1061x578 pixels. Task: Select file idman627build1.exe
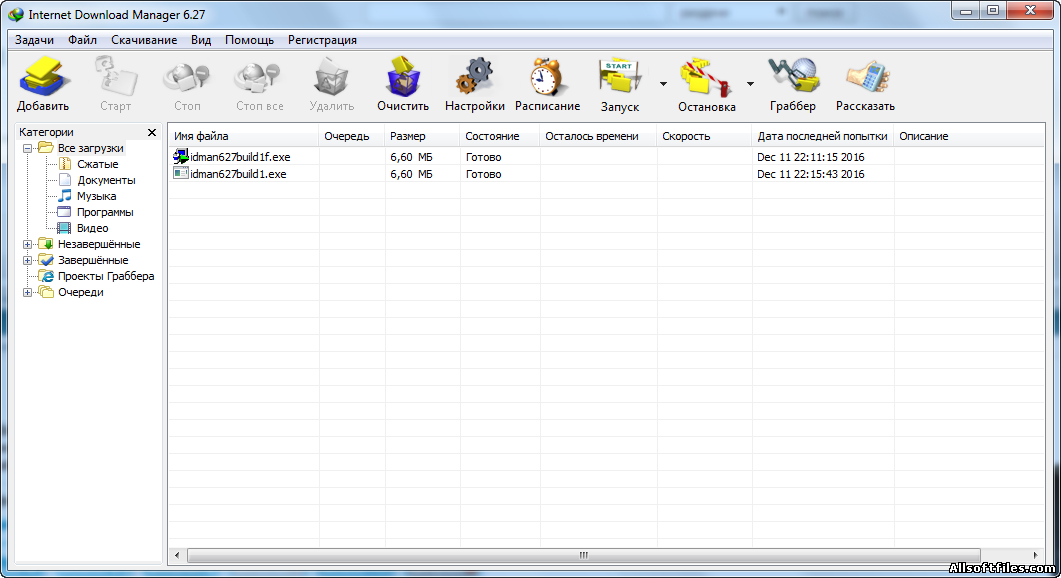(x=238, y=174)
